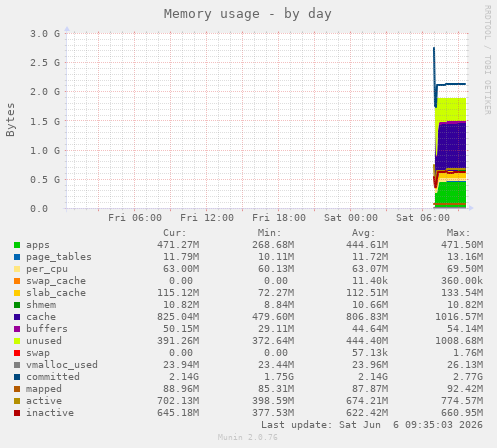The width and height of the screenshot is (497, 448).
Task: Click the 'swap_cache' legend label
Action: [x=56, y=281]
